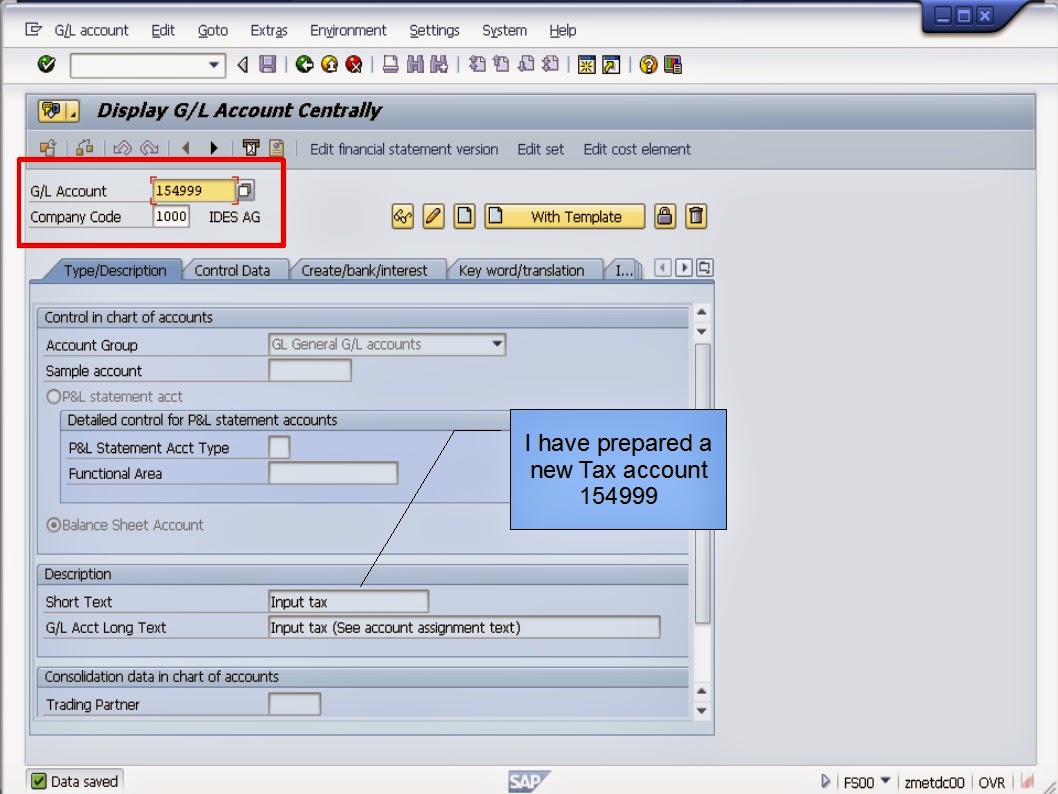Viewport: 1058px width, 794px height.
Task: Expand the status bar triangle arrow
Action: pos(825,781)
